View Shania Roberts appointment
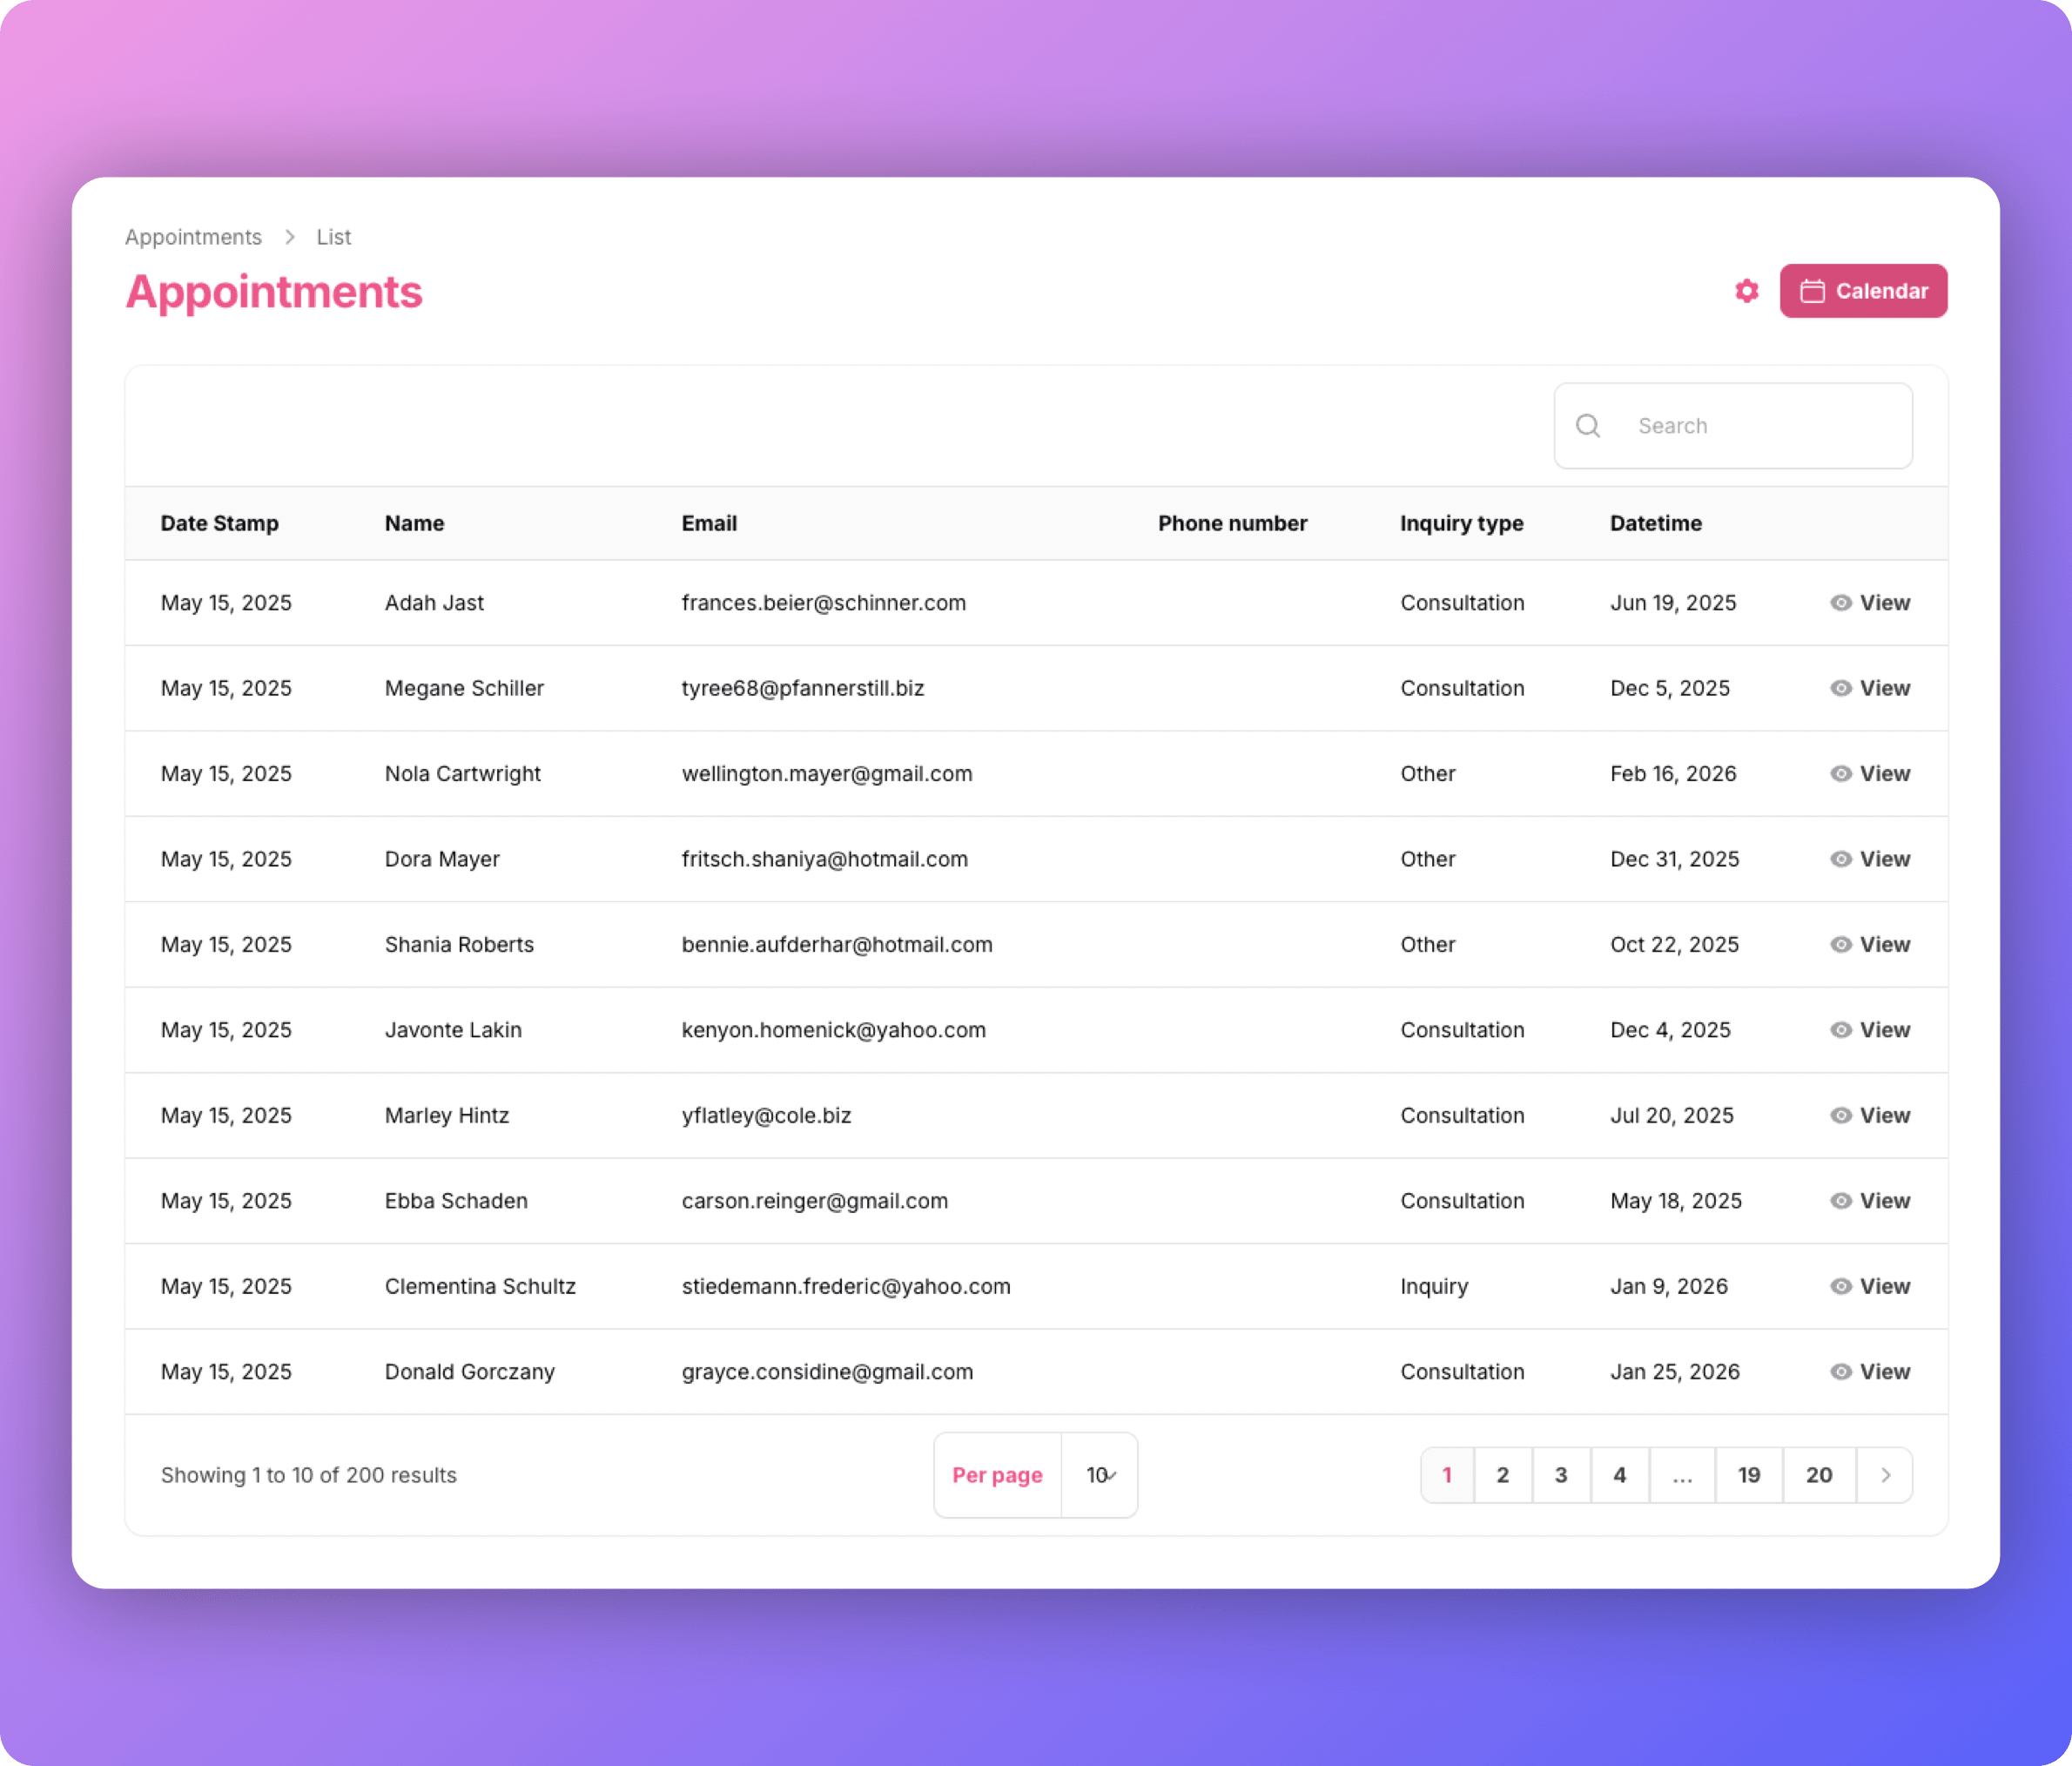This screenshot has height=1766, width=2072. [1883, 945]
